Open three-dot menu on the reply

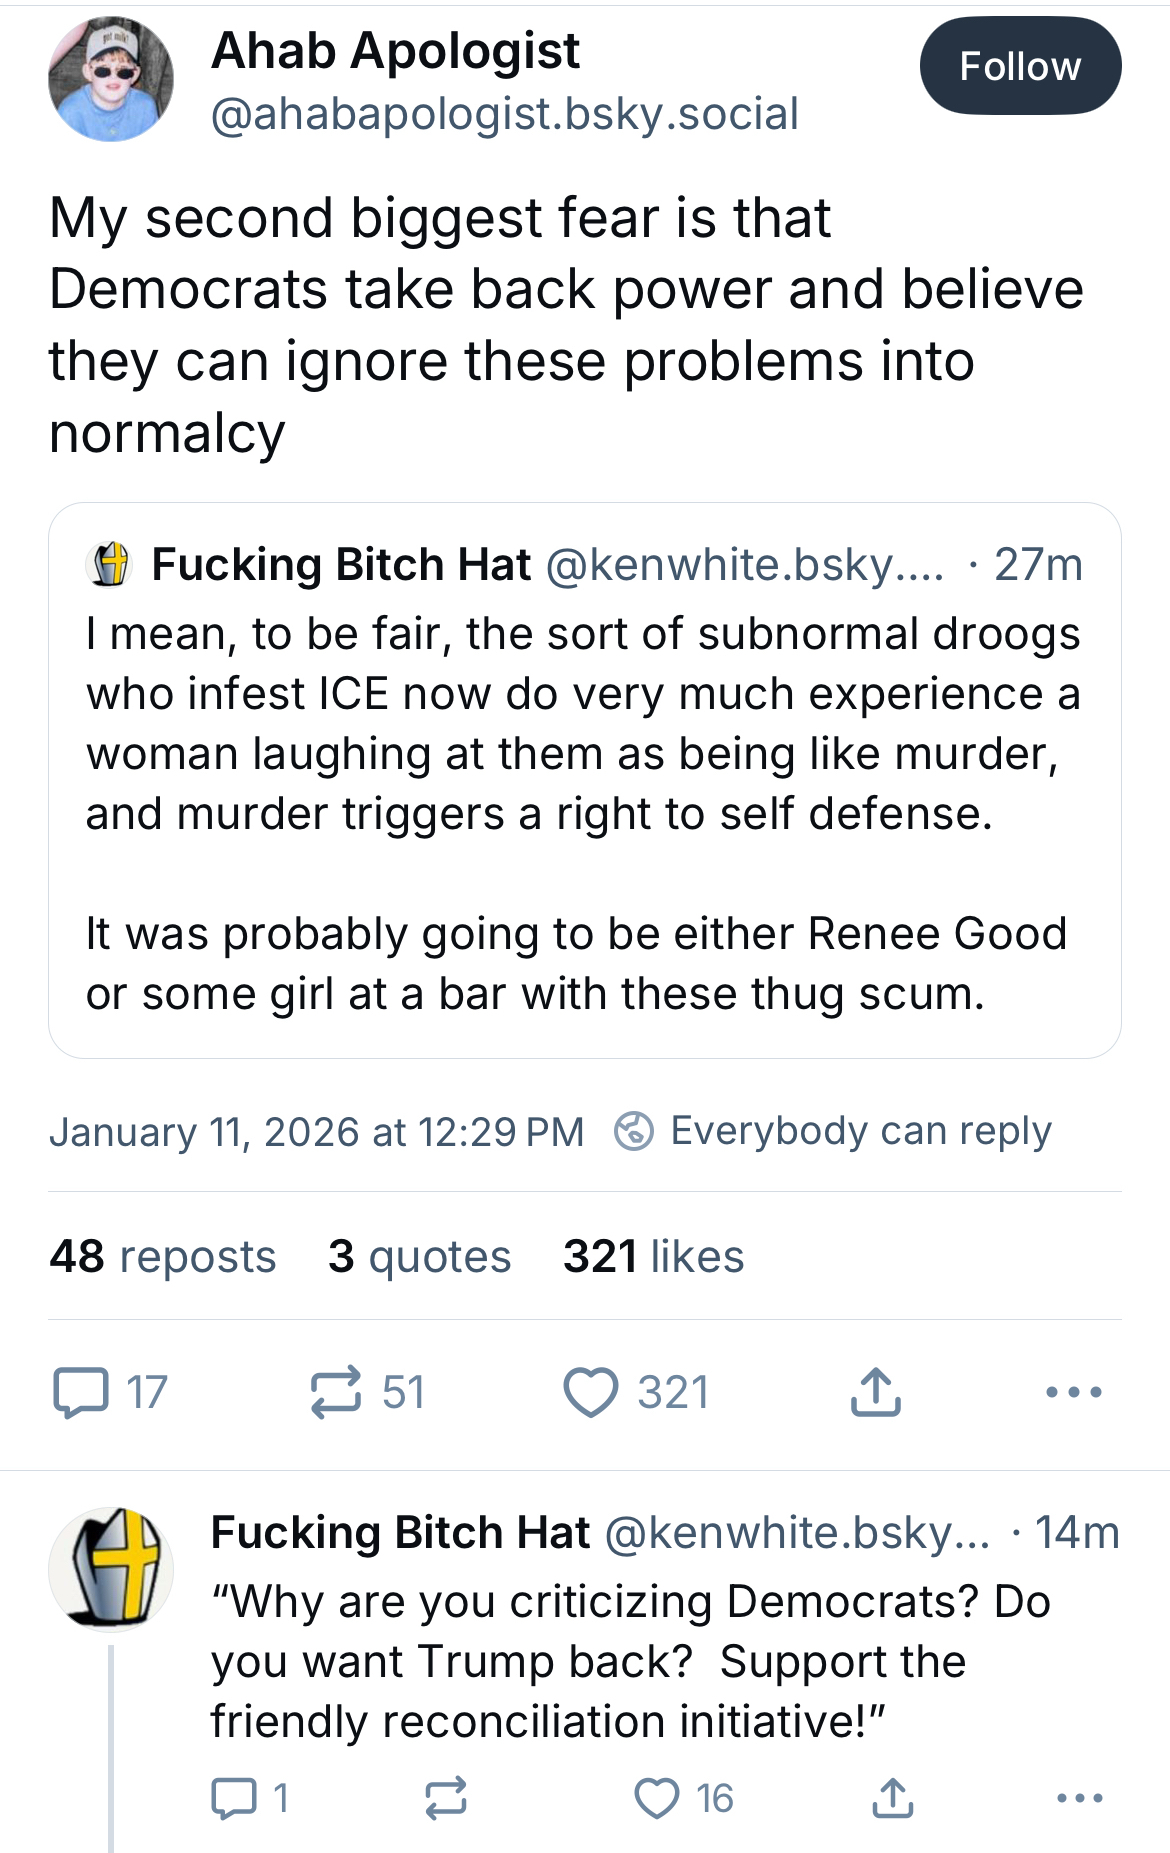point(1079,1798)
